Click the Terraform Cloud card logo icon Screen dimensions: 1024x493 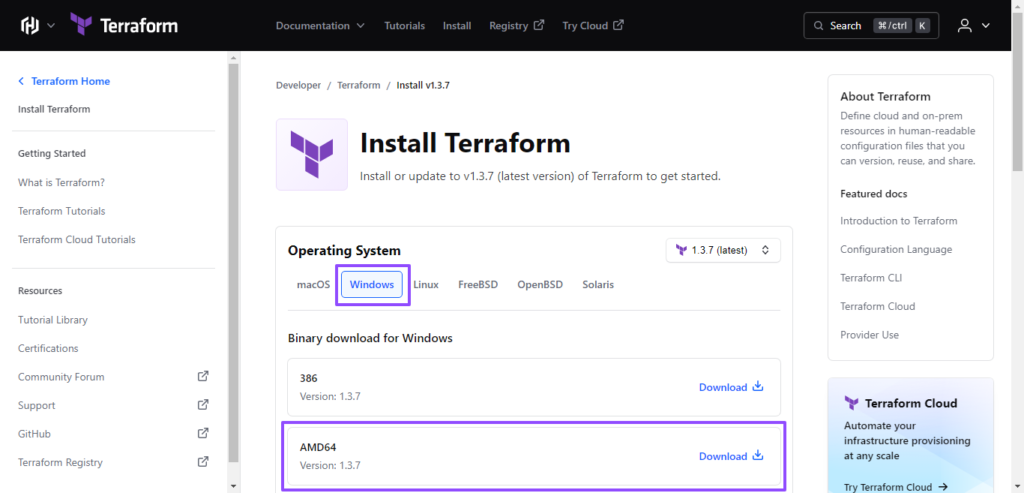click(851, 403)
